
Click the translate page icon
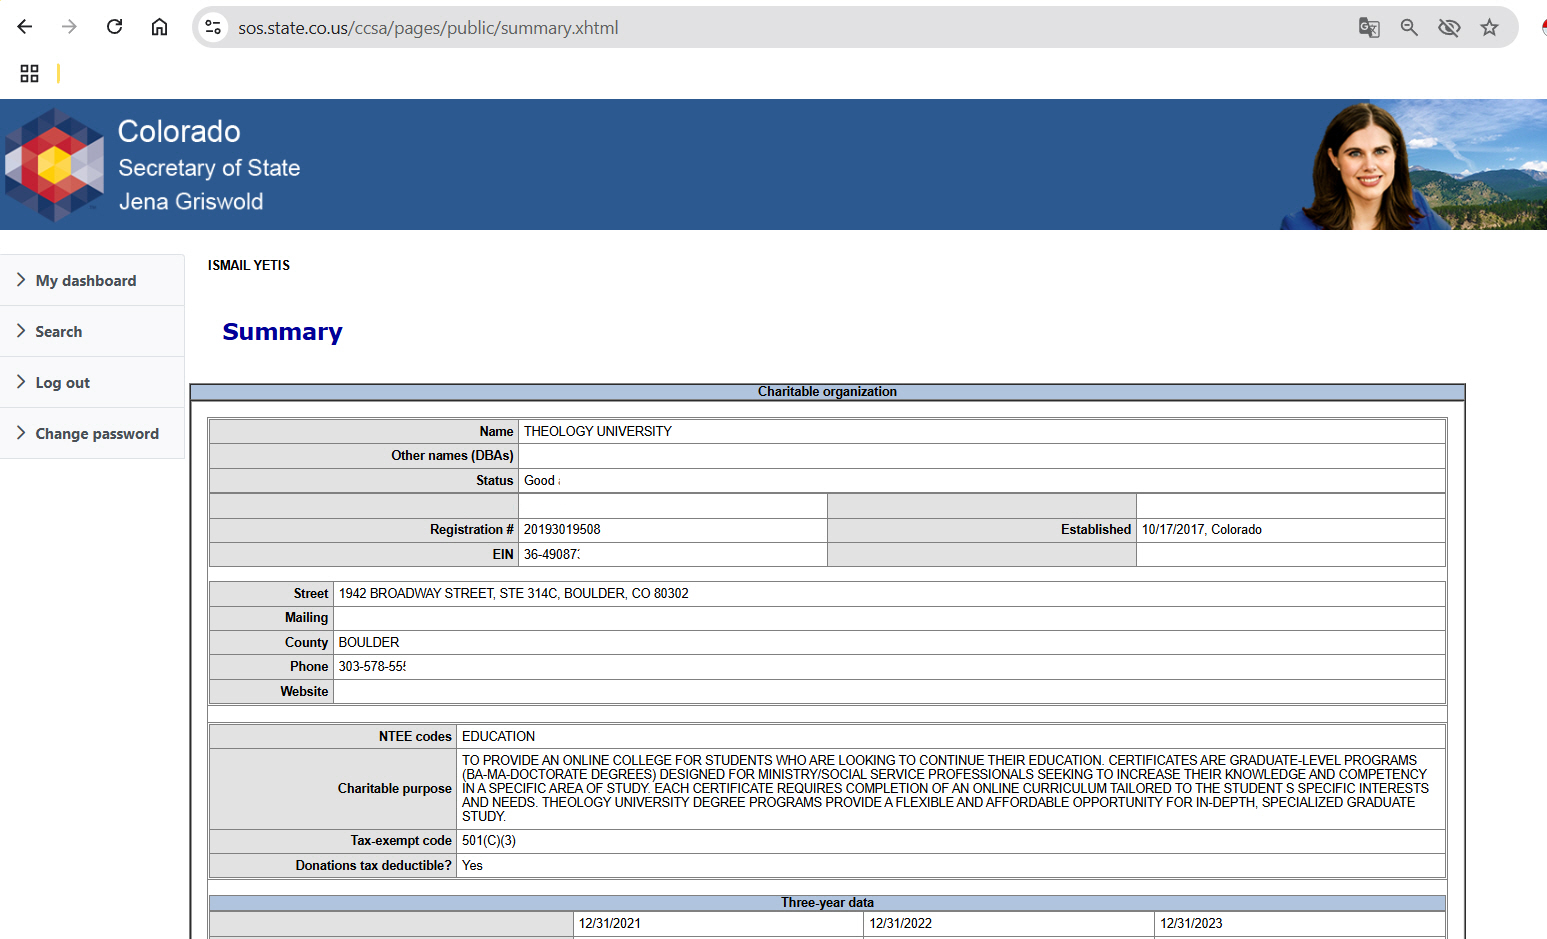coord(1368,28)
